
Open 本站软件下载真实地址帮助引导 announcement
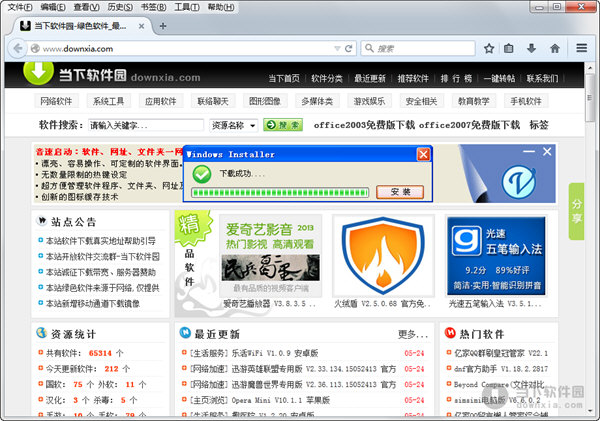pyautogui.click(x=100, y=241)
